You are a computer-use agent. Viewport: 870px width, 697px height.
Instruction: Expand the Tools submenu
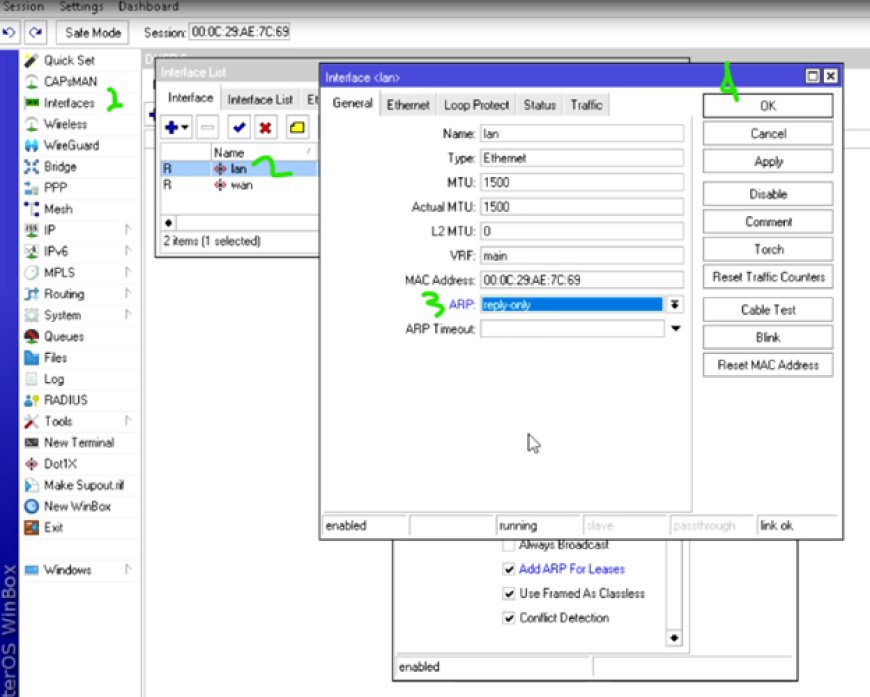128,421
